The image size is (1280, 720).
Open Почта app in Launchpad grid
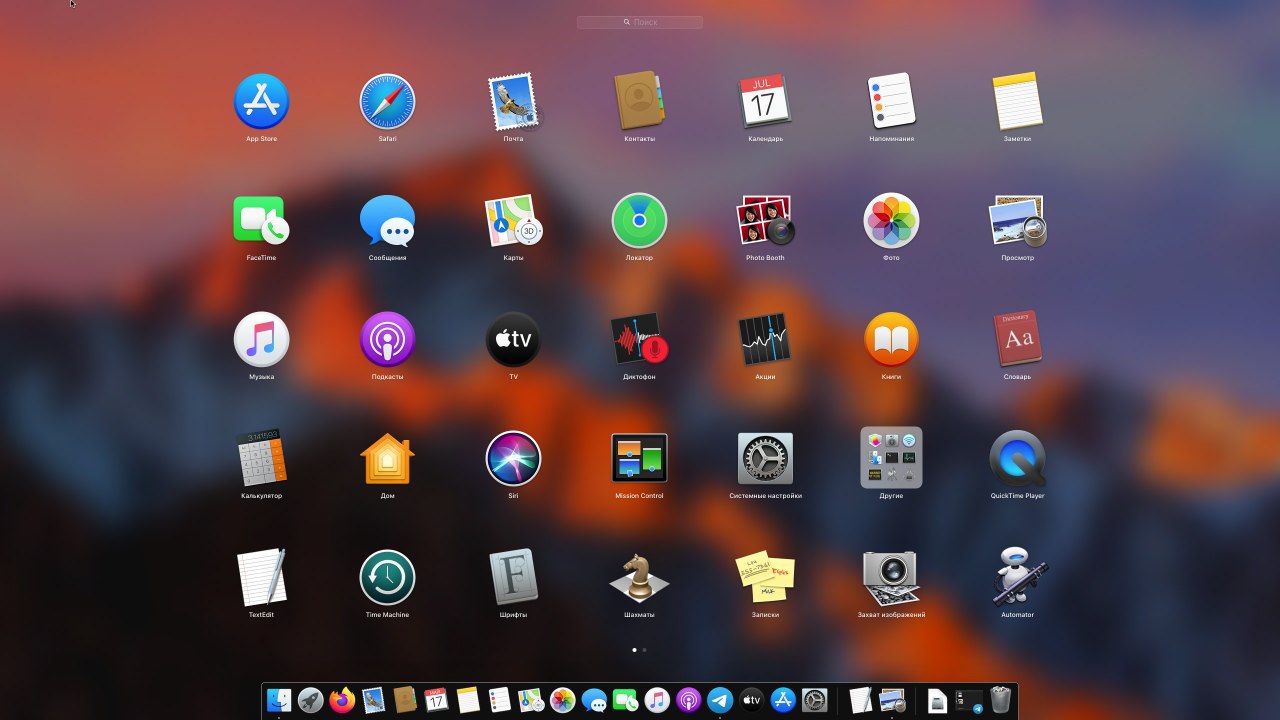[513, 102]
